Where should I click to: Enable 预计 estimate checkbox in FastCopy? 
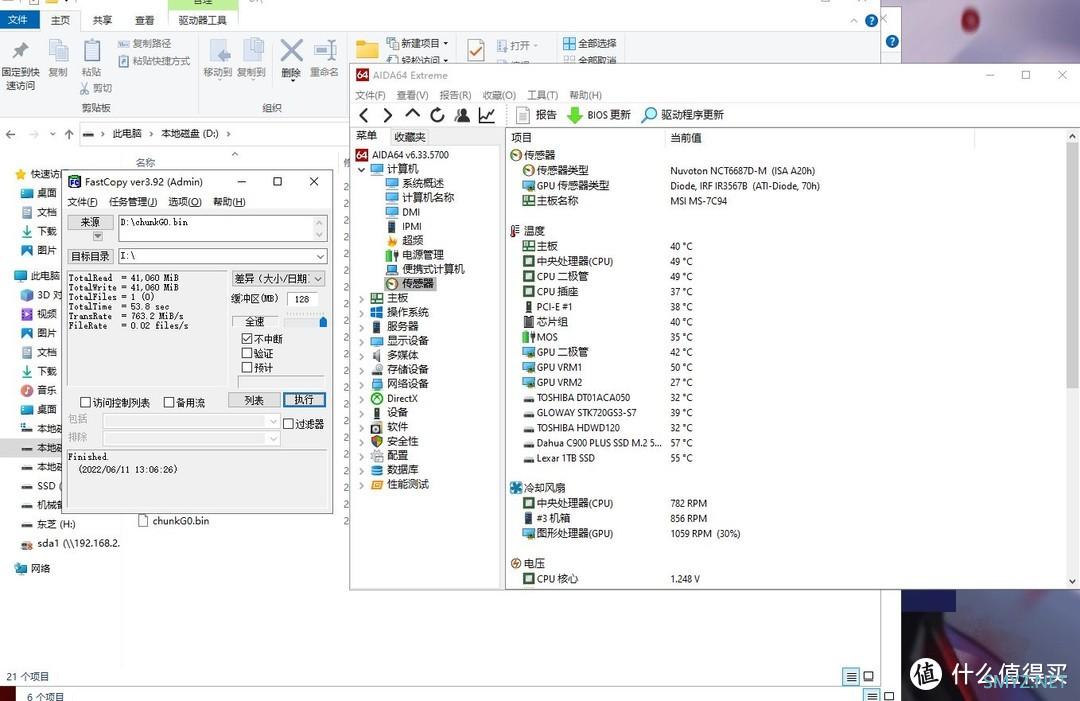[247, 368]
